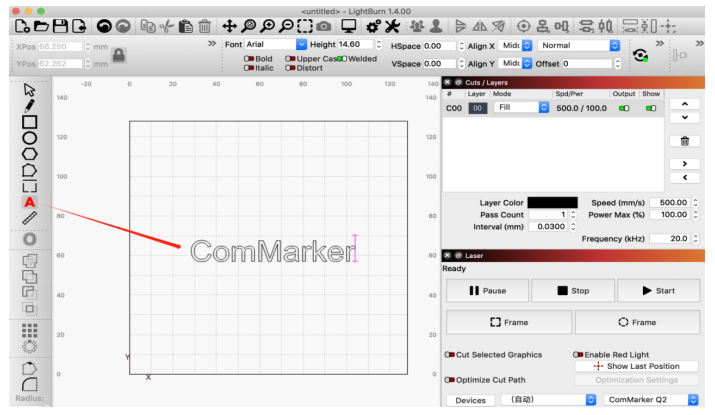The width and height of the screenshot is (715, 415).
Task: Click the Devices button
Action: (x=470, y=400)
